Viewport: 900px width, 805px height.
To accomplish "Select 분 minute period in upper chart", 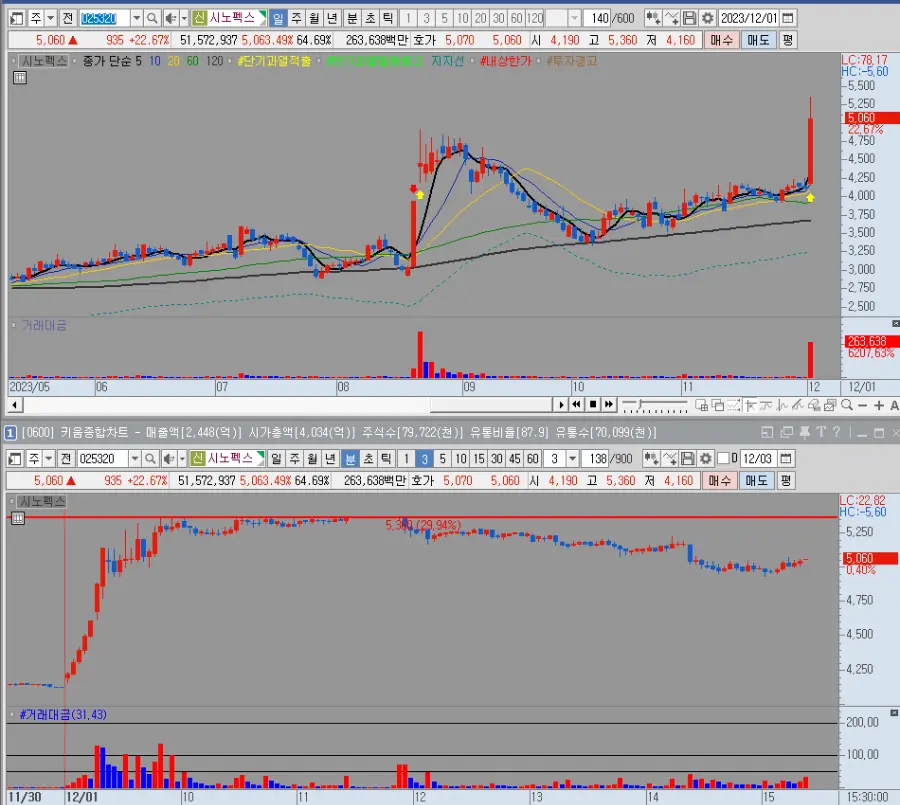I will [x=352, y=18].
